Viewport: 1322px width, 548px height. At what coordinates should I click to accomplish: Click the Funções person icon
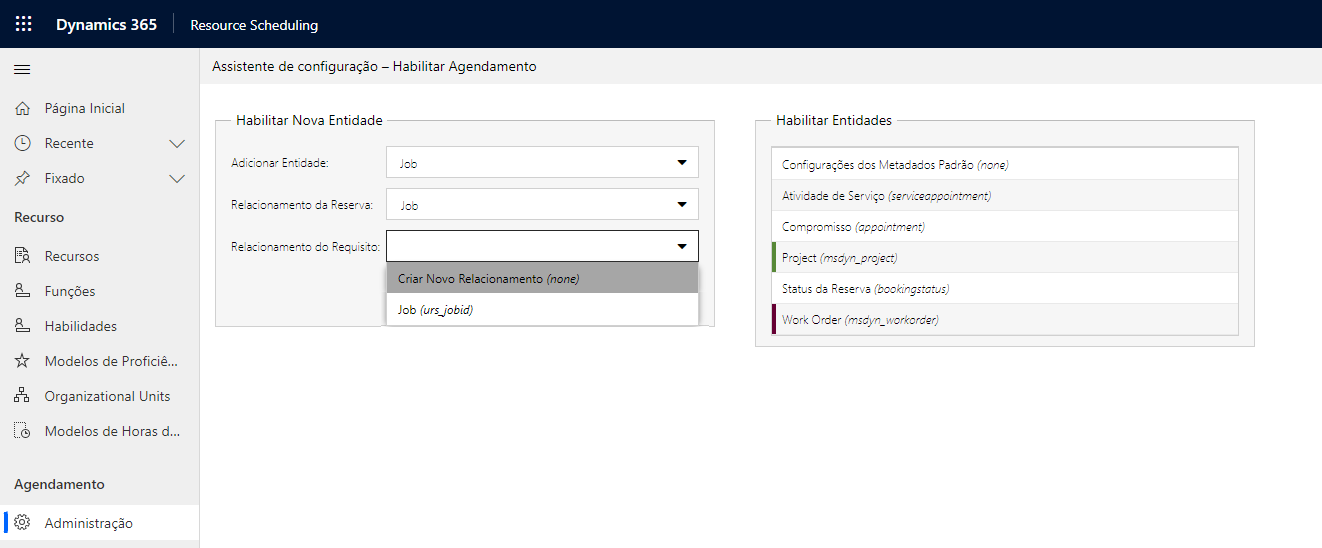tap(23, 291)
